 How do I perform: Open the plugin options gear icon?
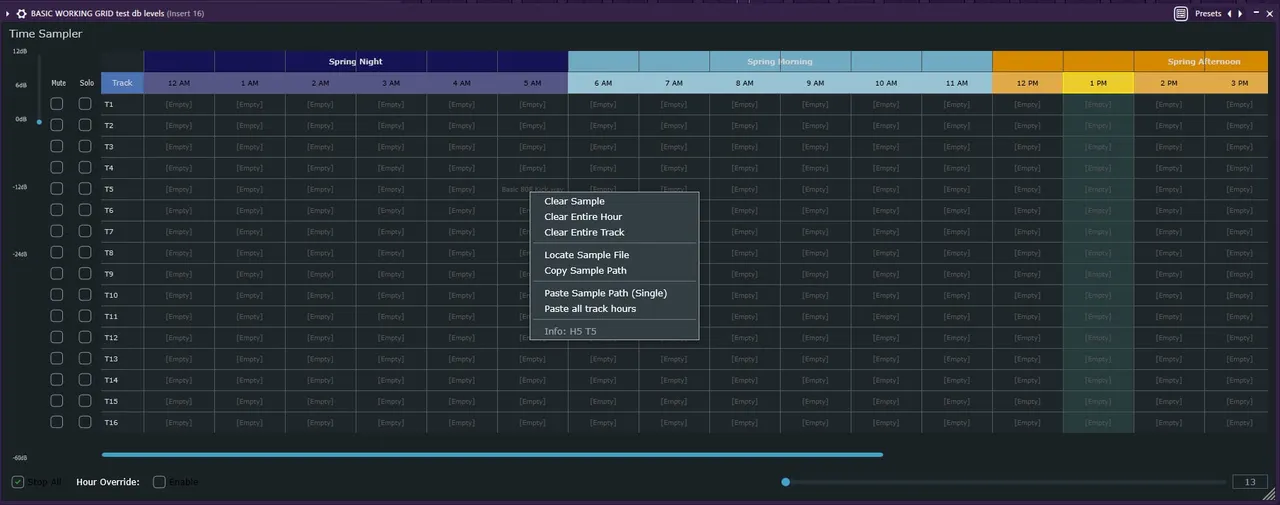(21, 14)
